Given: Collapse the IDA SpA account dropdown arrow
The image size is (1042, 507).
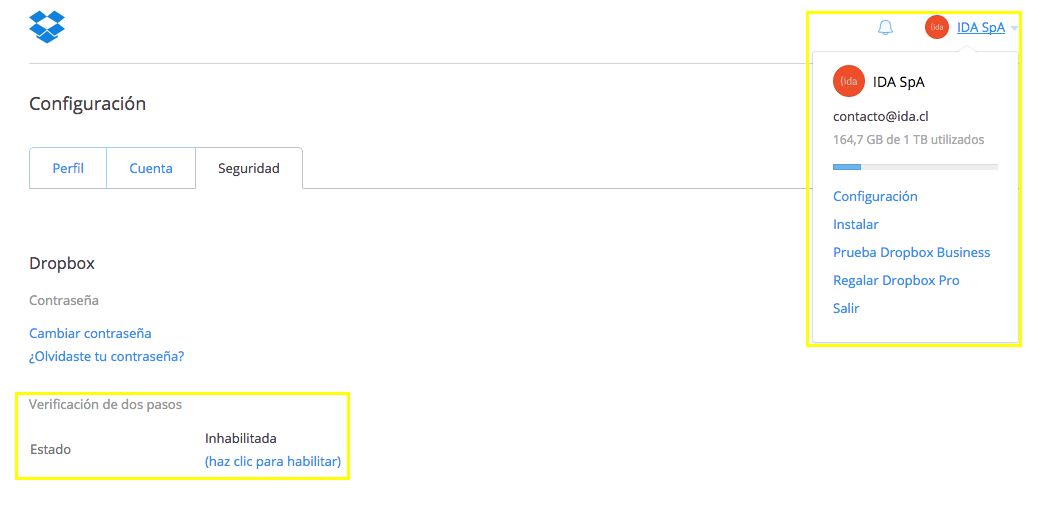Looking at the screenshot, I should coord(1014,28).
